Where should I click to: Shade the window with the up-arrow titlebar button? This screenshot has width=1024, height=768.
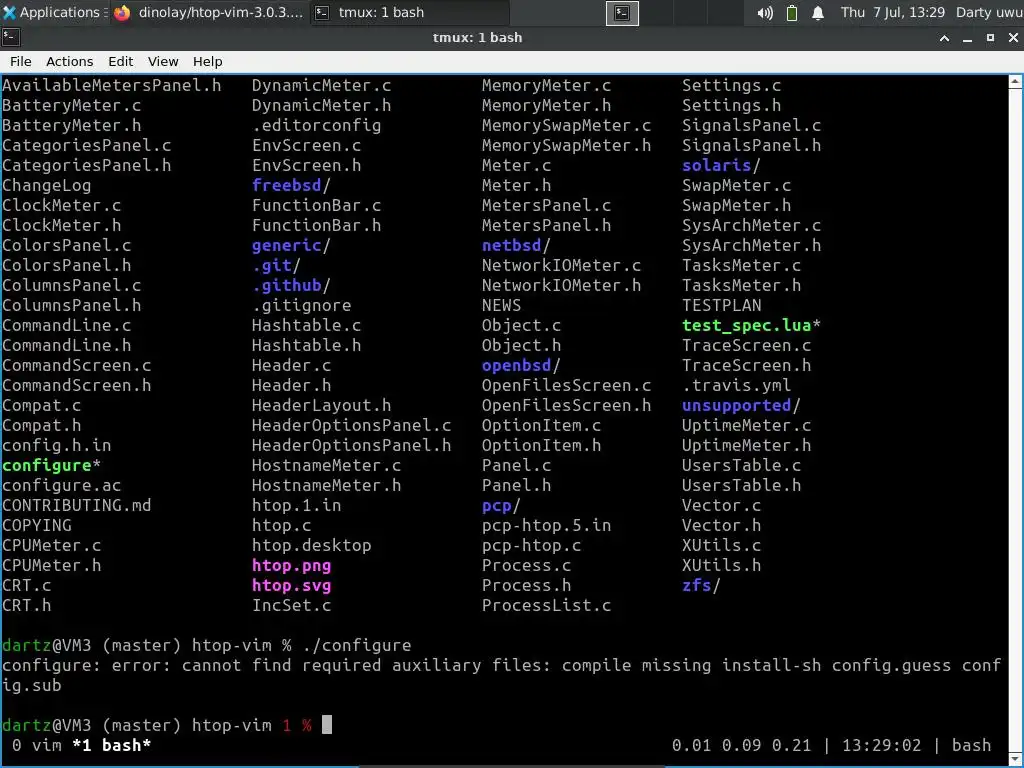point(944,38)
